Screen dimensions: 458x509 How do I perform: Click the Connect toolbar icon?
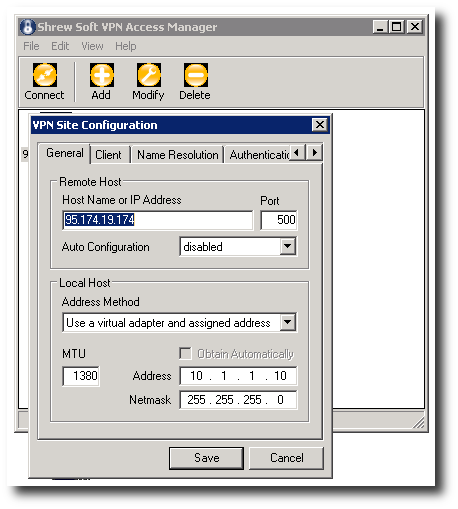coord(45,75)
